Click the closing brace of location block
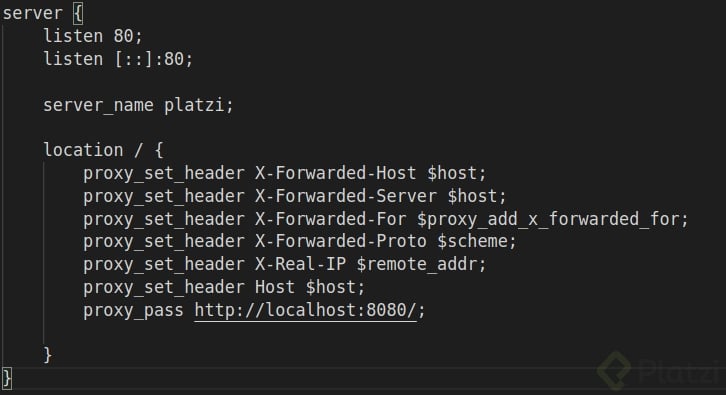Image resolution: width=726 pixels, height=395 pixels. (47, 355)
